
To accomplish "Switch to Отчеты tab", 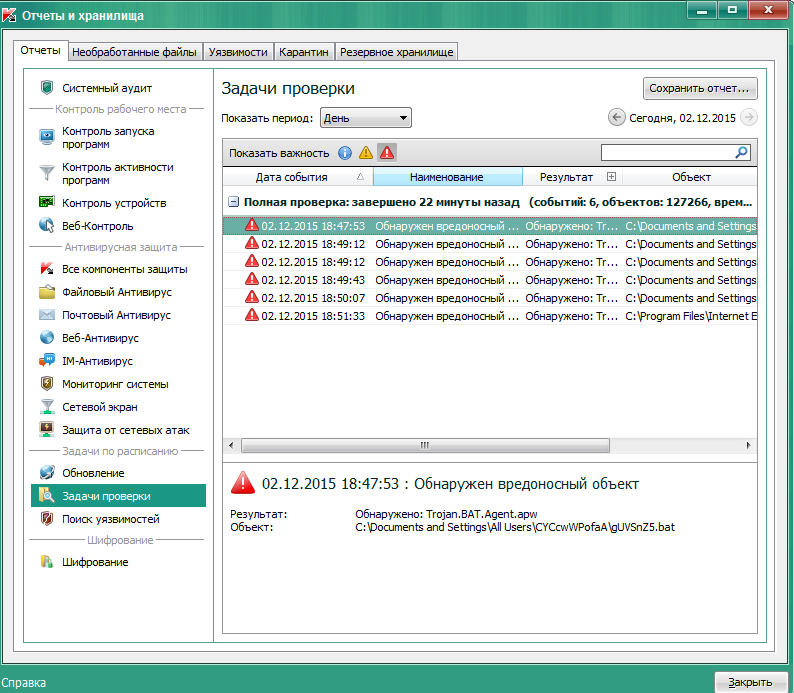I will tap(41, 50).
